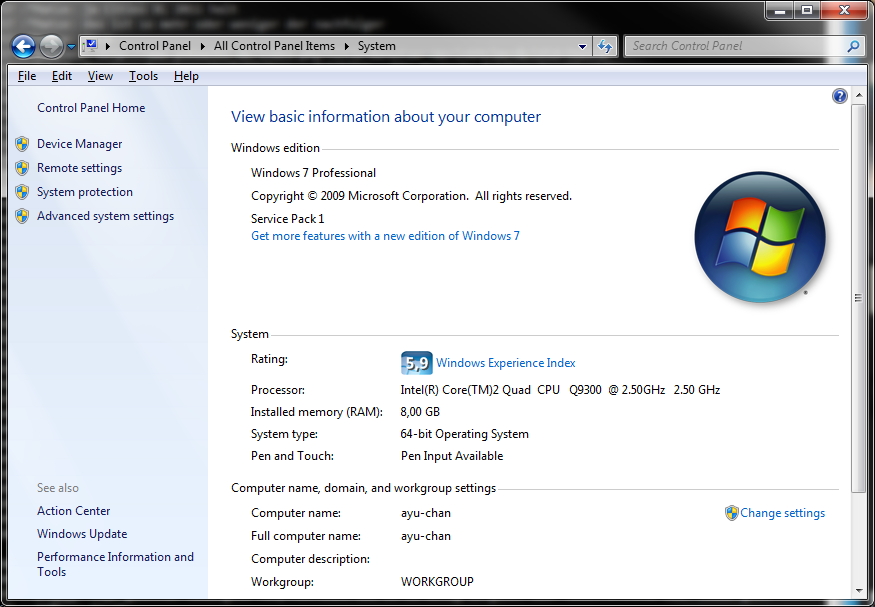
Task: Open Advanced system settings
Action: tap(105, 216)
